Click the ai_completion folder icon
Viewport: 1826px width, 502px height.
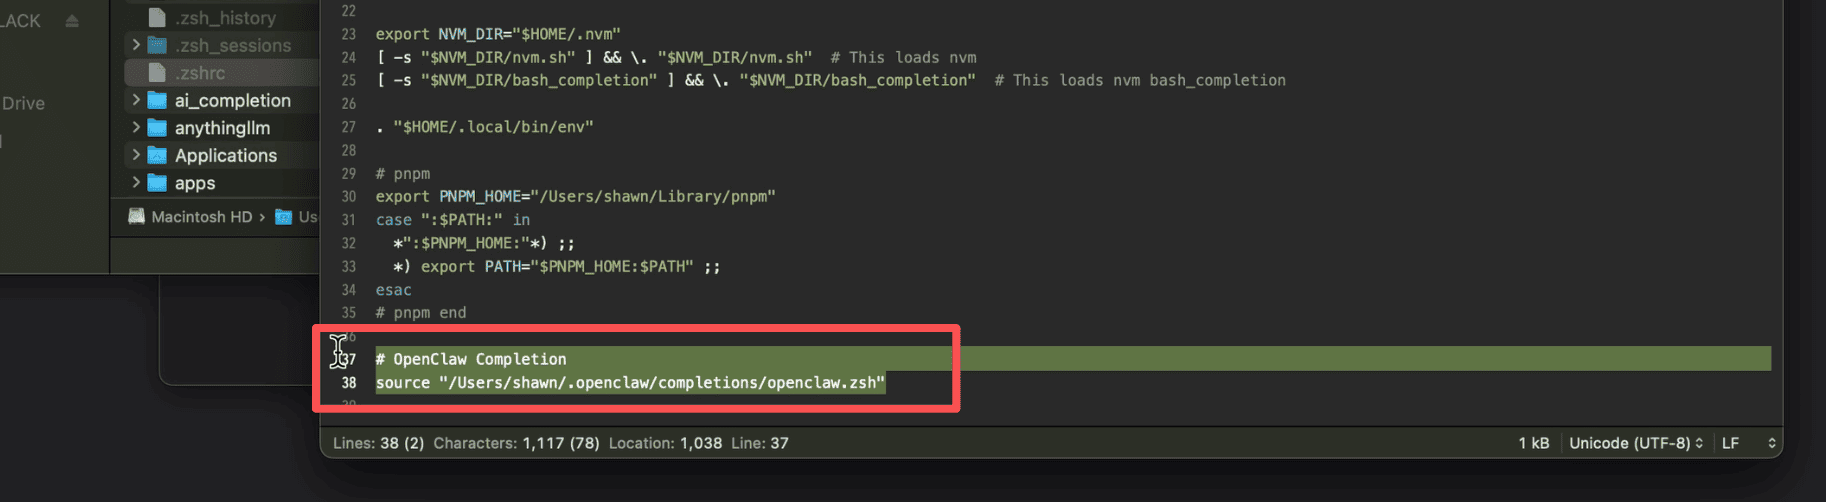[157, 100]
